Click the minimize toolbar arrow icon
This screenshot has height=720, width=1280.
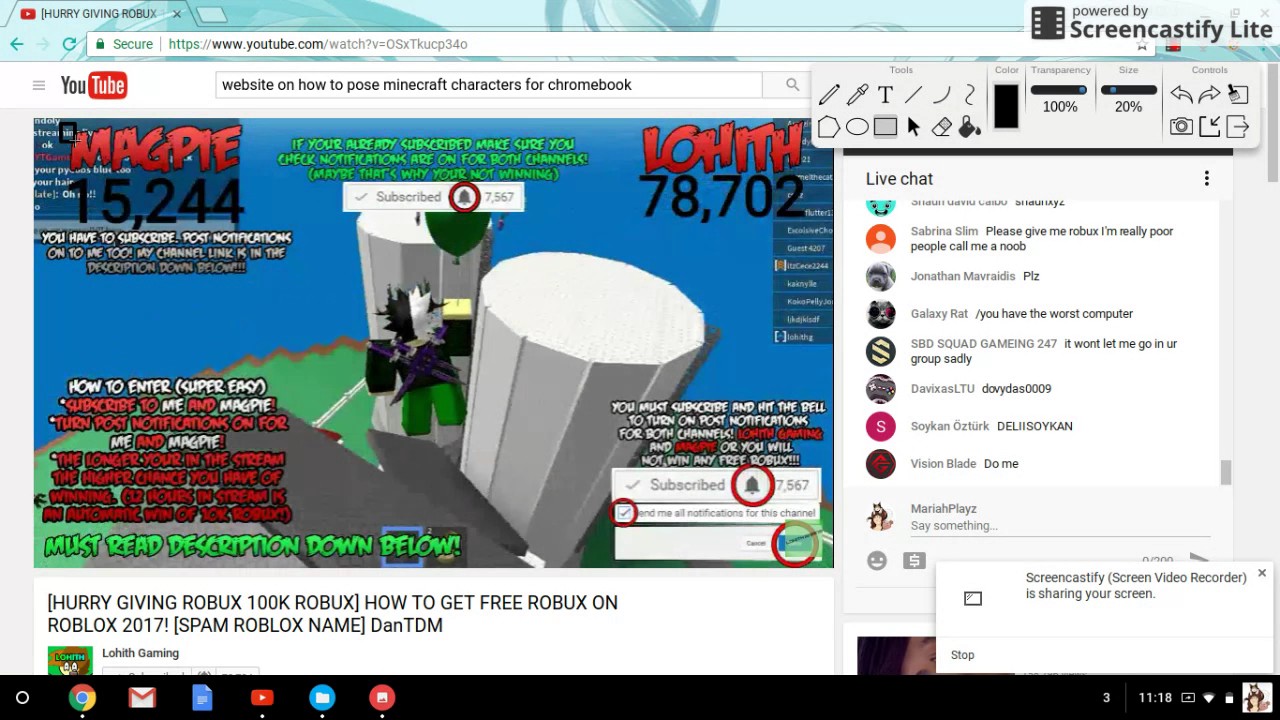click(x=1209, y=127)
